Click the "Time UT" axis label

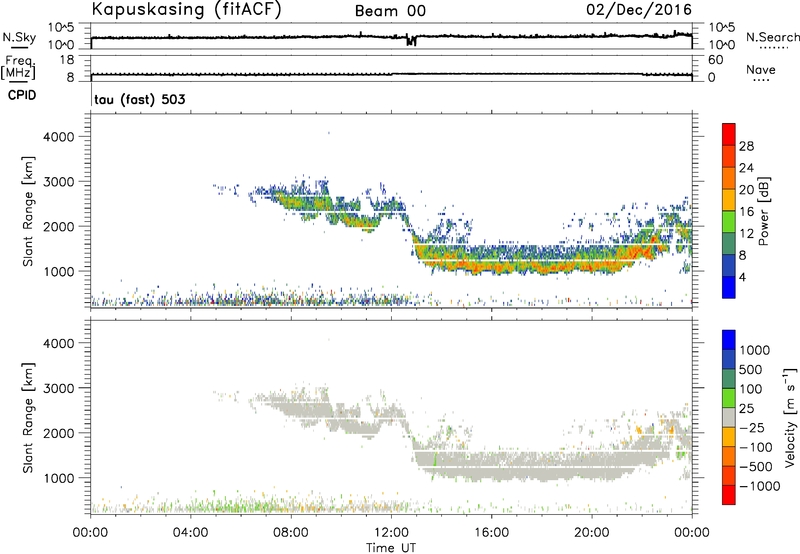pos(391,548)
